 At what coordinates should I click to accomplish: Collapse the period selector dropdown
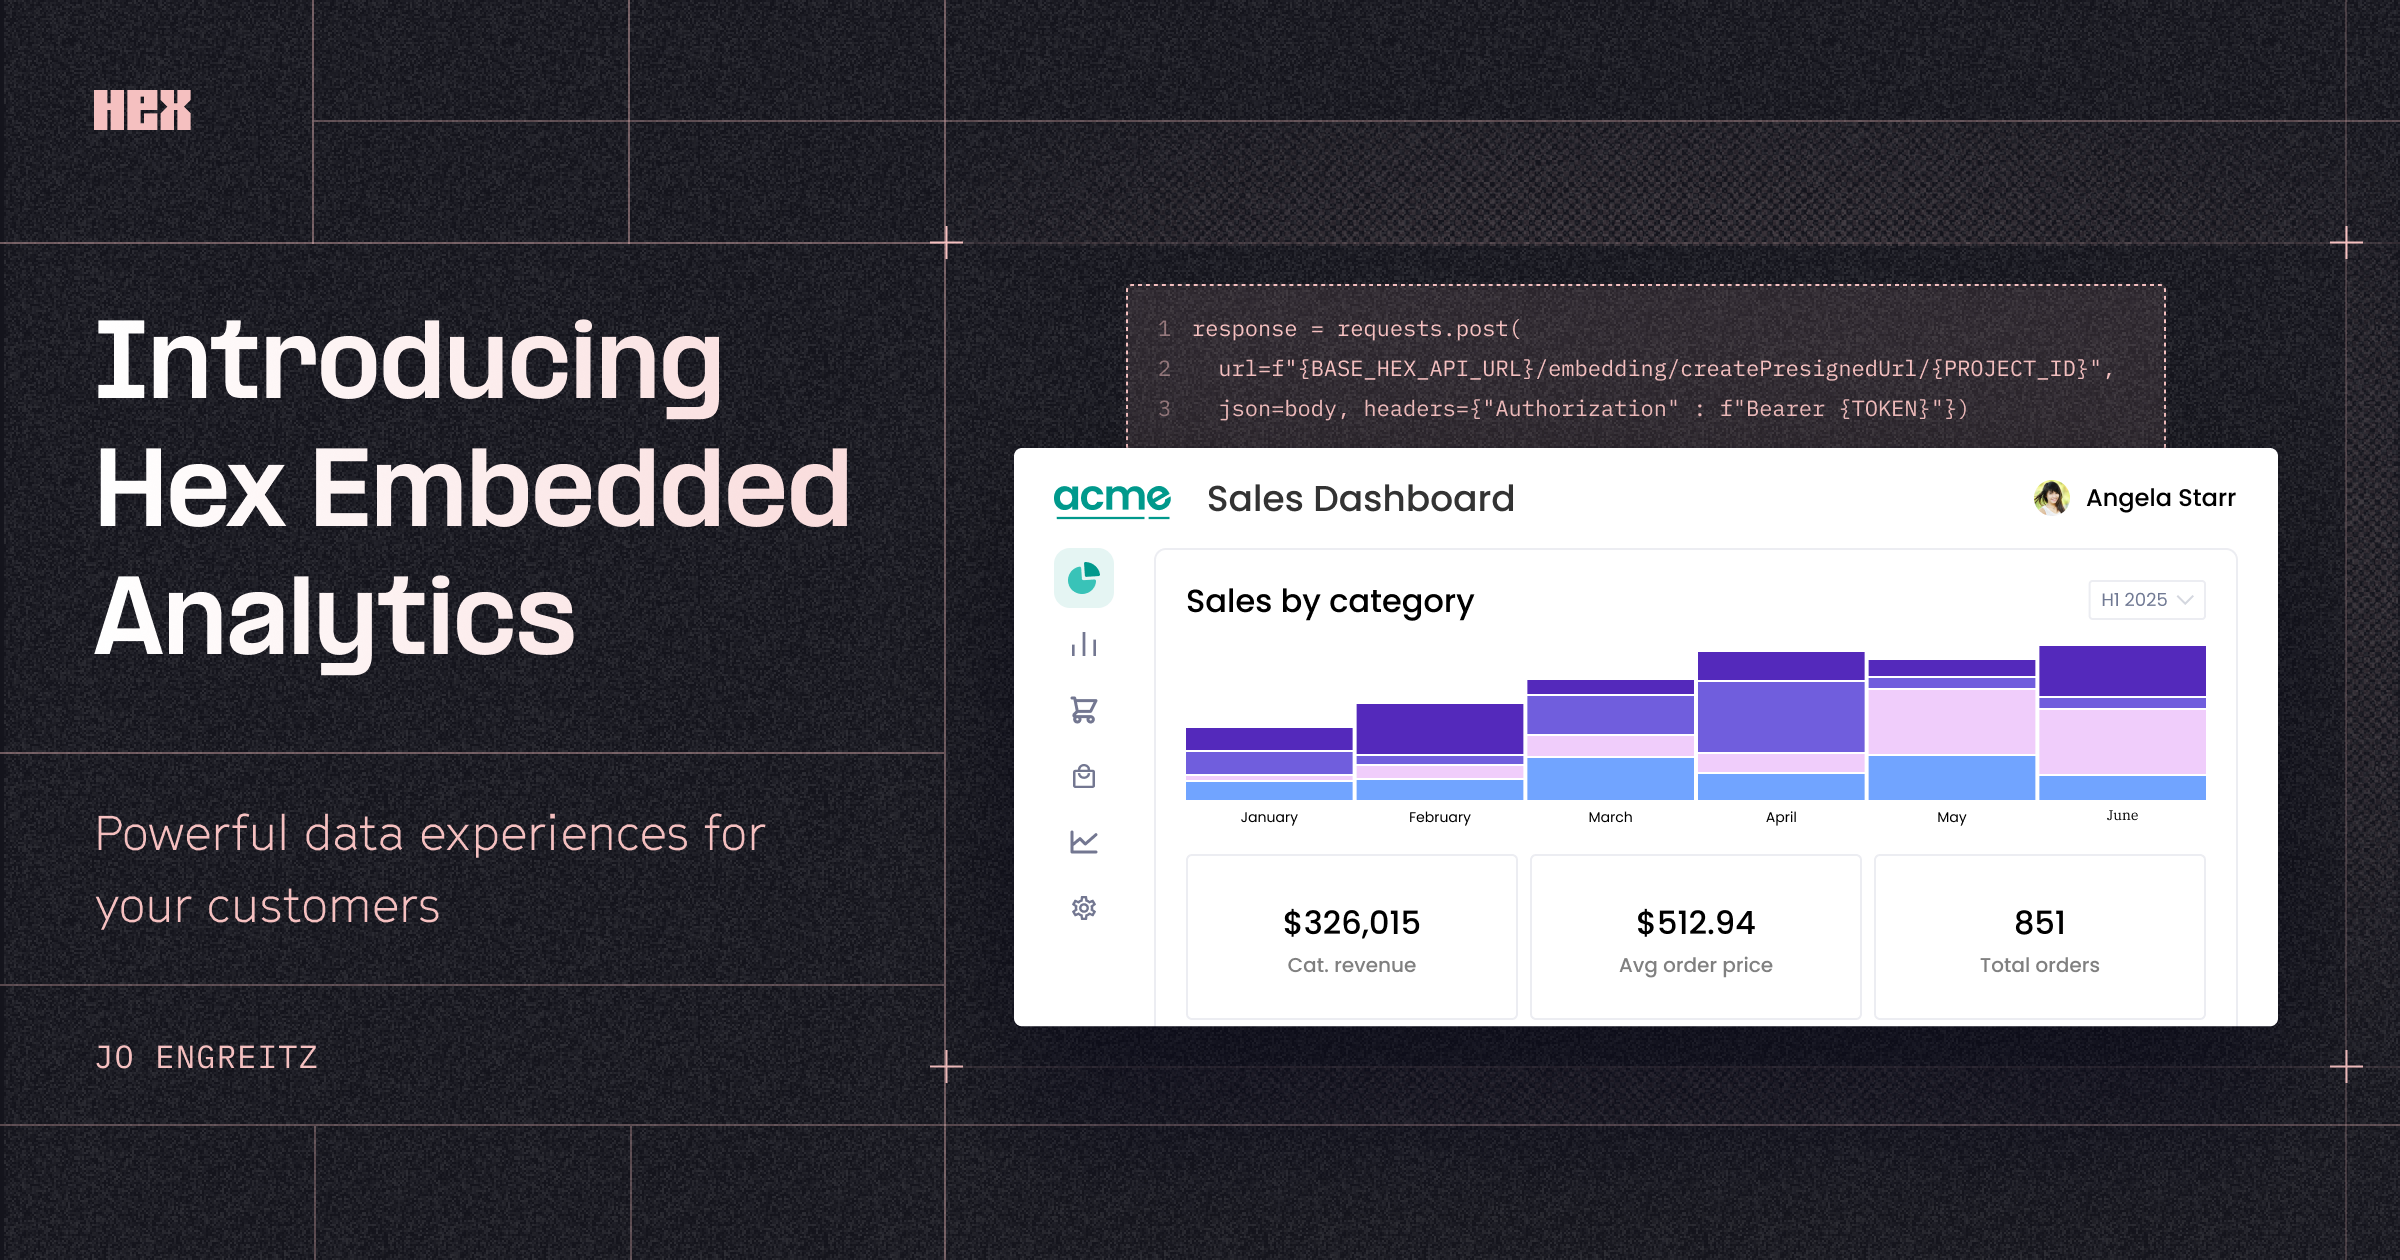coord(2146,599)
